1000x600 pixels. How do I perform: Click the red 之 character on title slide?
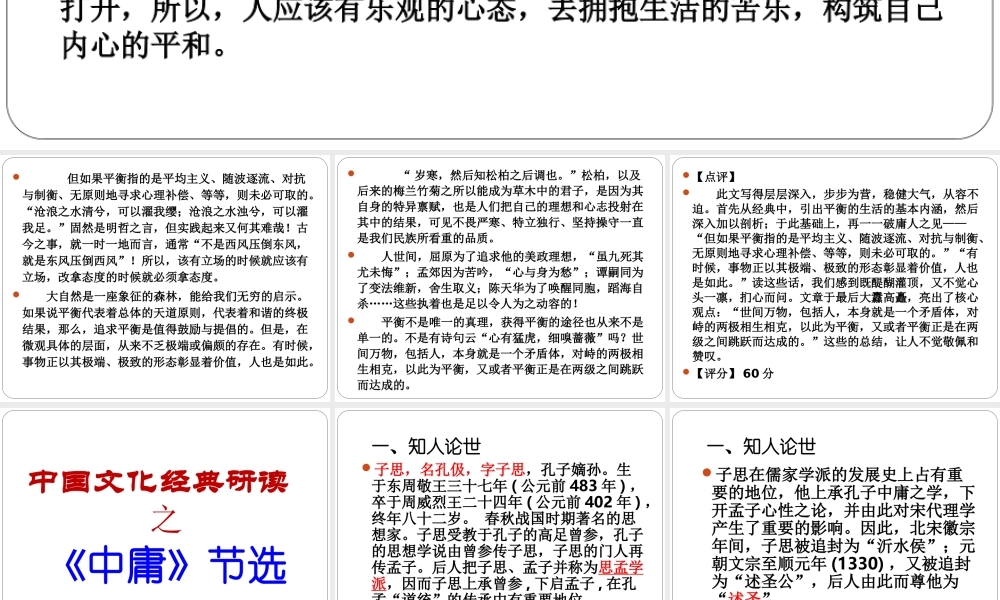165,520
